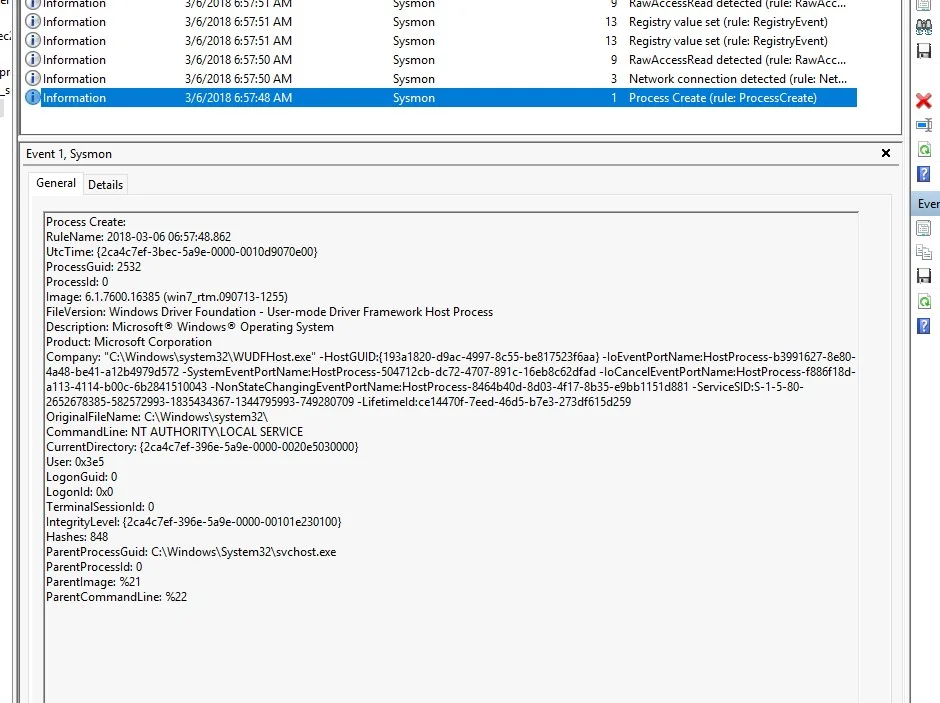
Task: Click the binoculars Find icon
Action: [925, 26]
